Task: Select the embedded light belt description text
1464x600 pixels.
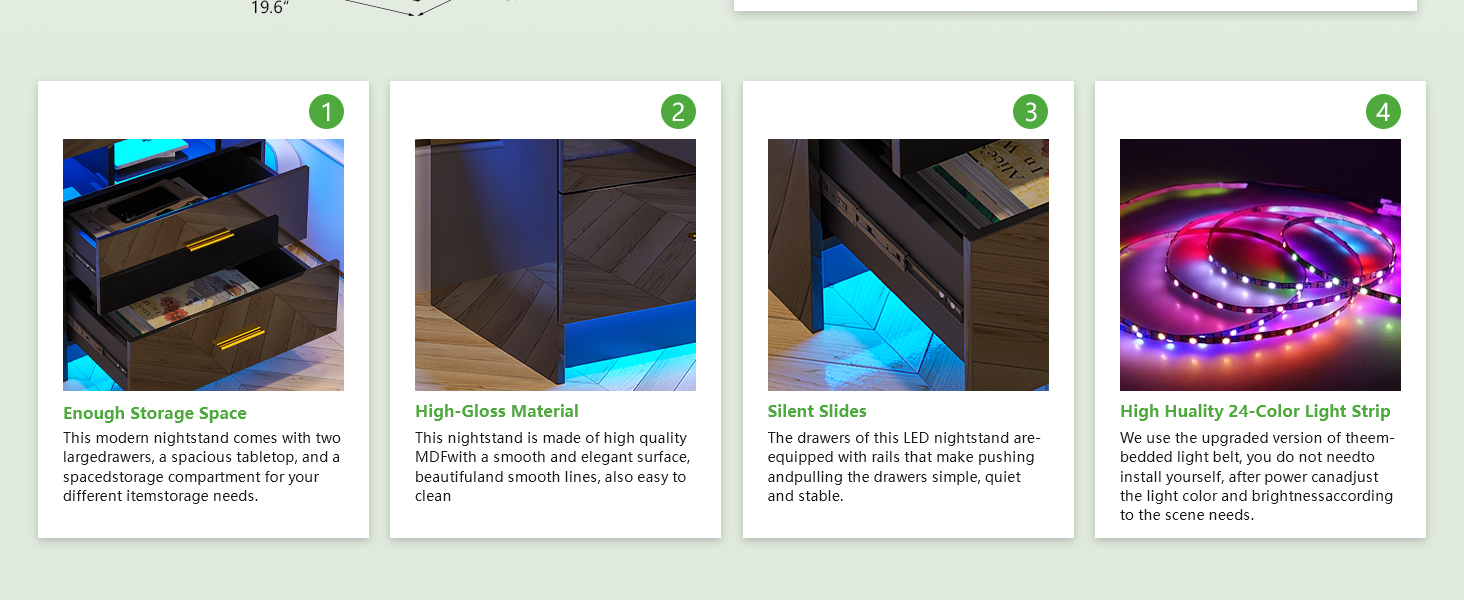Action: (x=1257, y=477)
